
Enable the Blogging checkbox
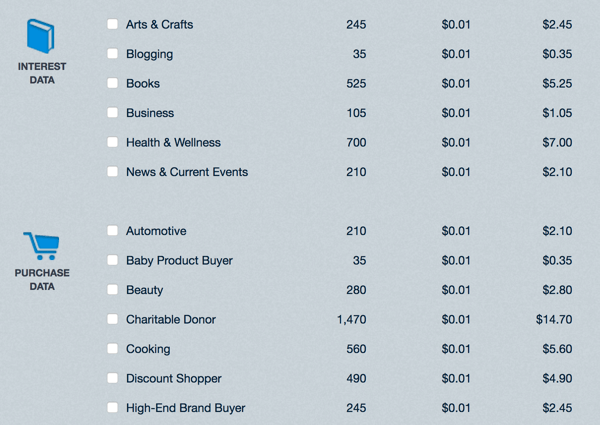pyautogui.click(x=112, y=53)
